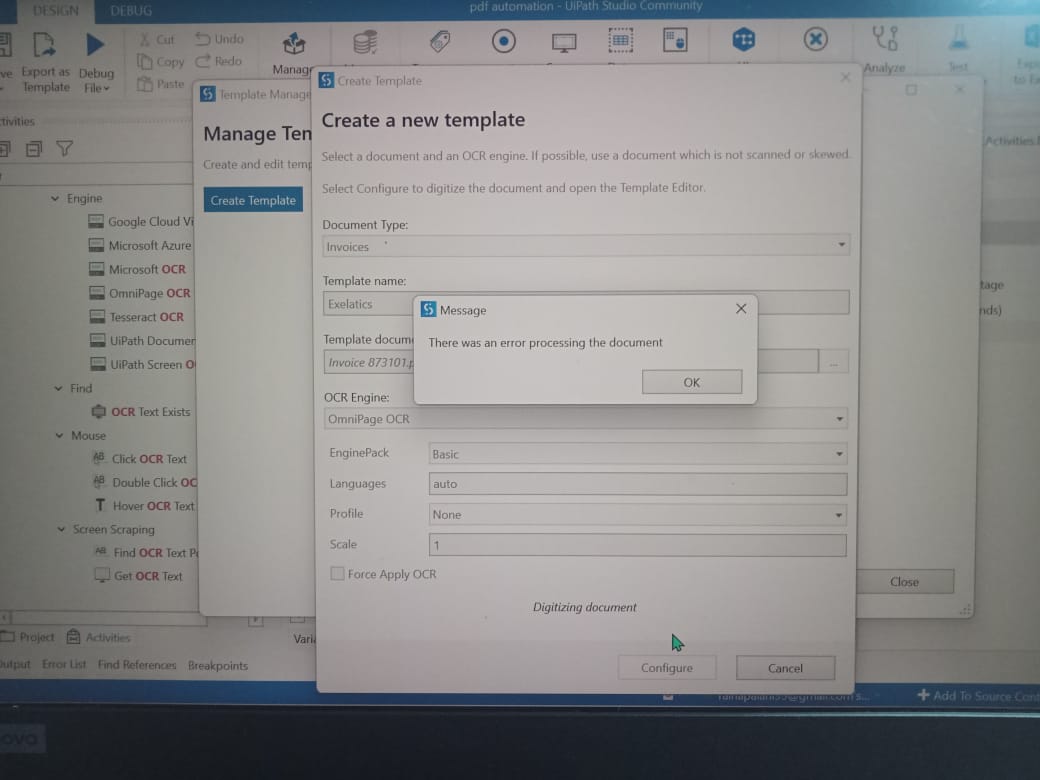Click the Debug File play icon
The height and width of the screenshot is (780, 1040).
pos(96,45)
